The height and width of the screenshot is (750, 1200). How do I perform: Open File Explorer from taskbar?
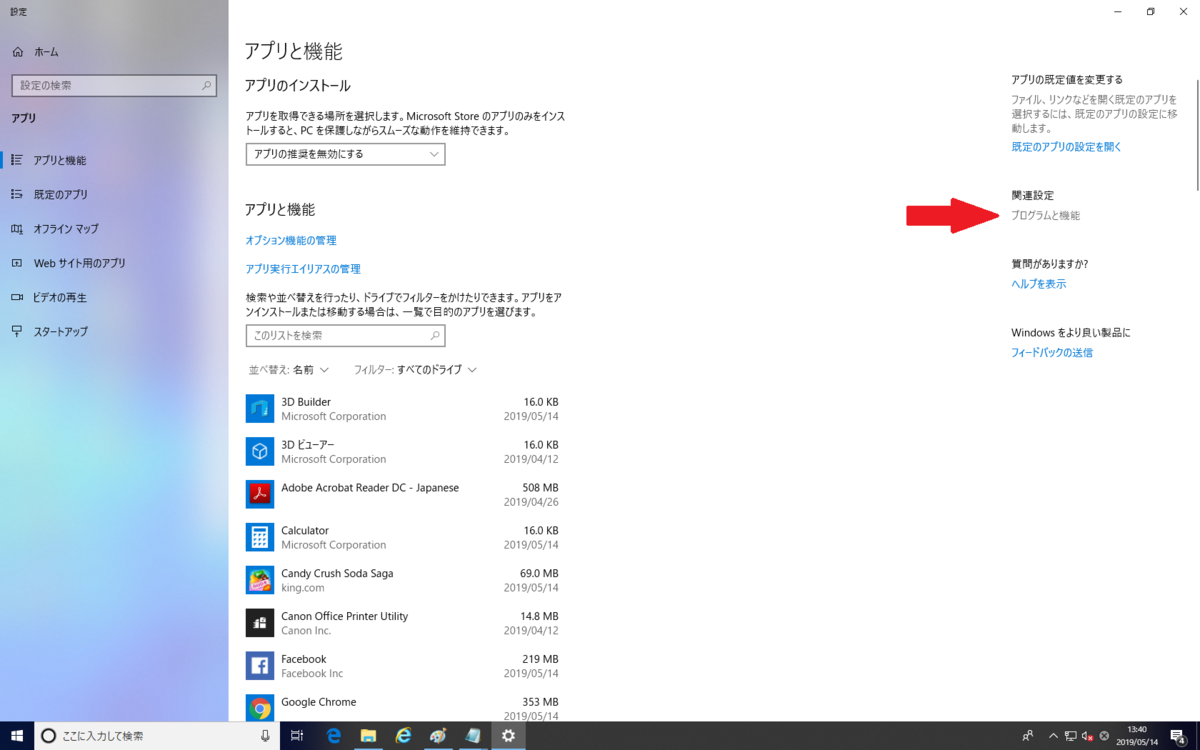pyautogui.click(x=368, y=735)
